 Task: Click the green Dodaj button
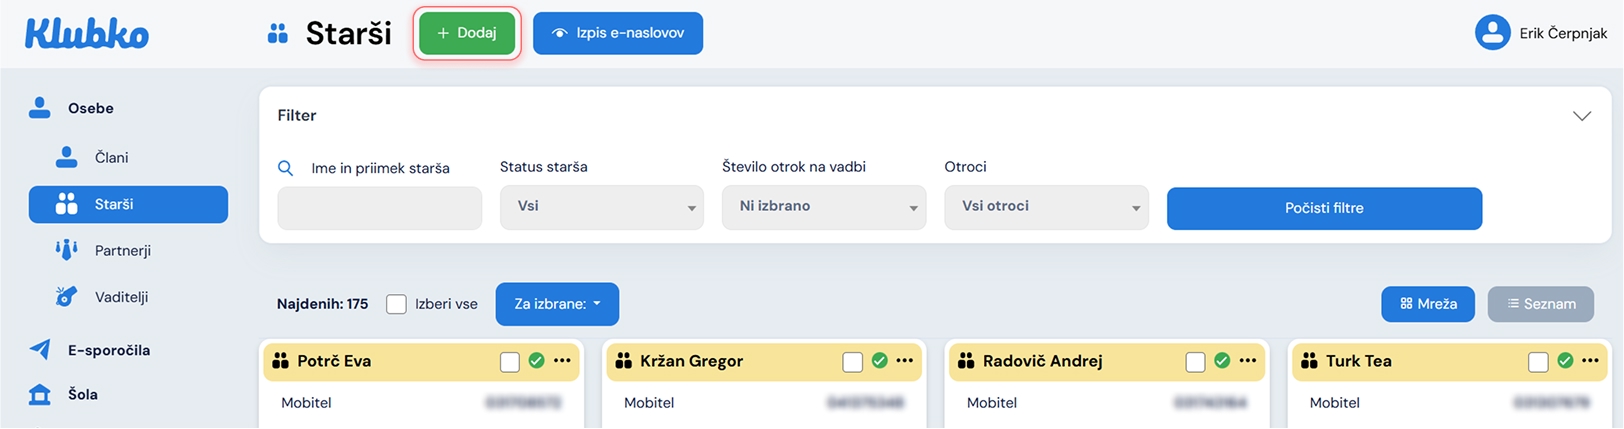point(467,33)
